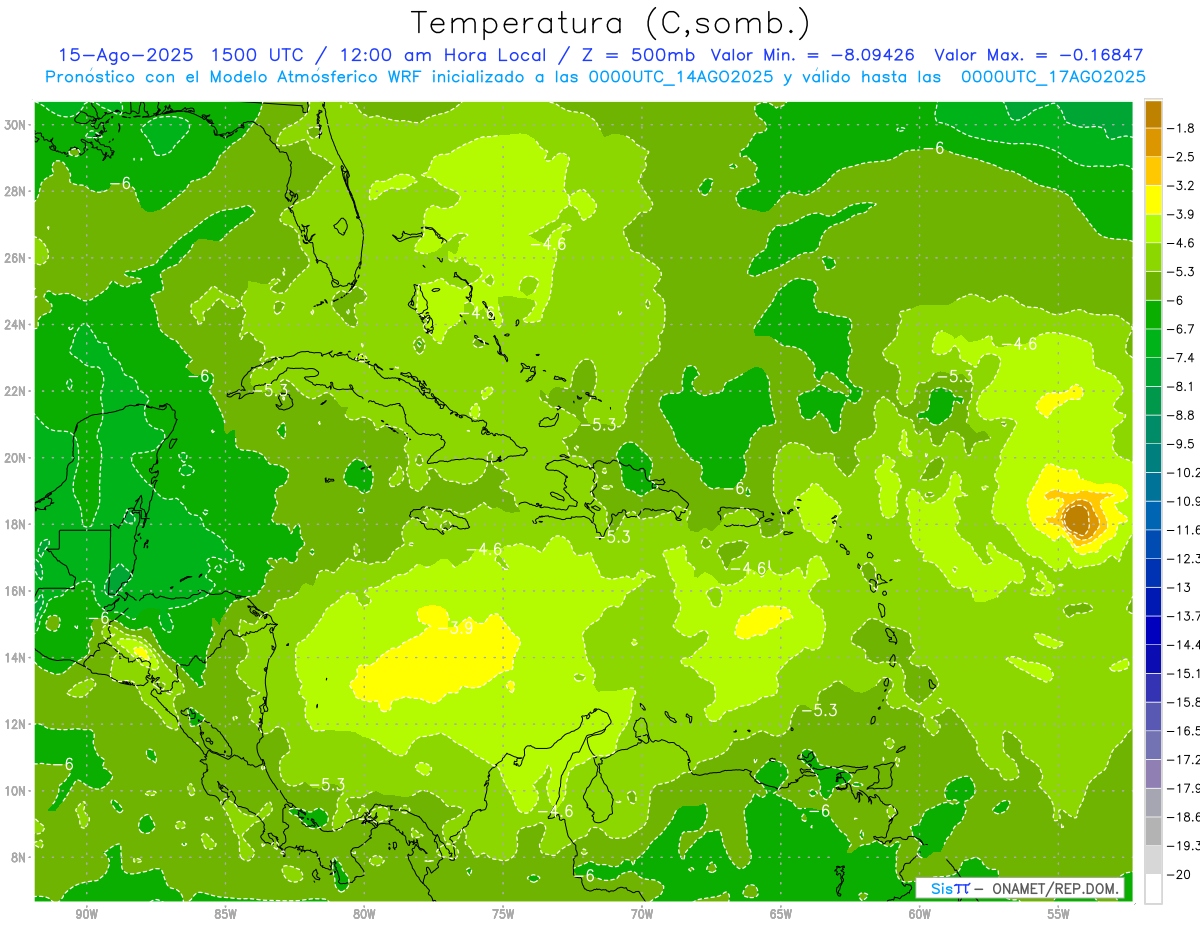The height and width of the screenshot is (927, 1200).
Task: Click the "18N" latitude axis label
Action: 16,525
